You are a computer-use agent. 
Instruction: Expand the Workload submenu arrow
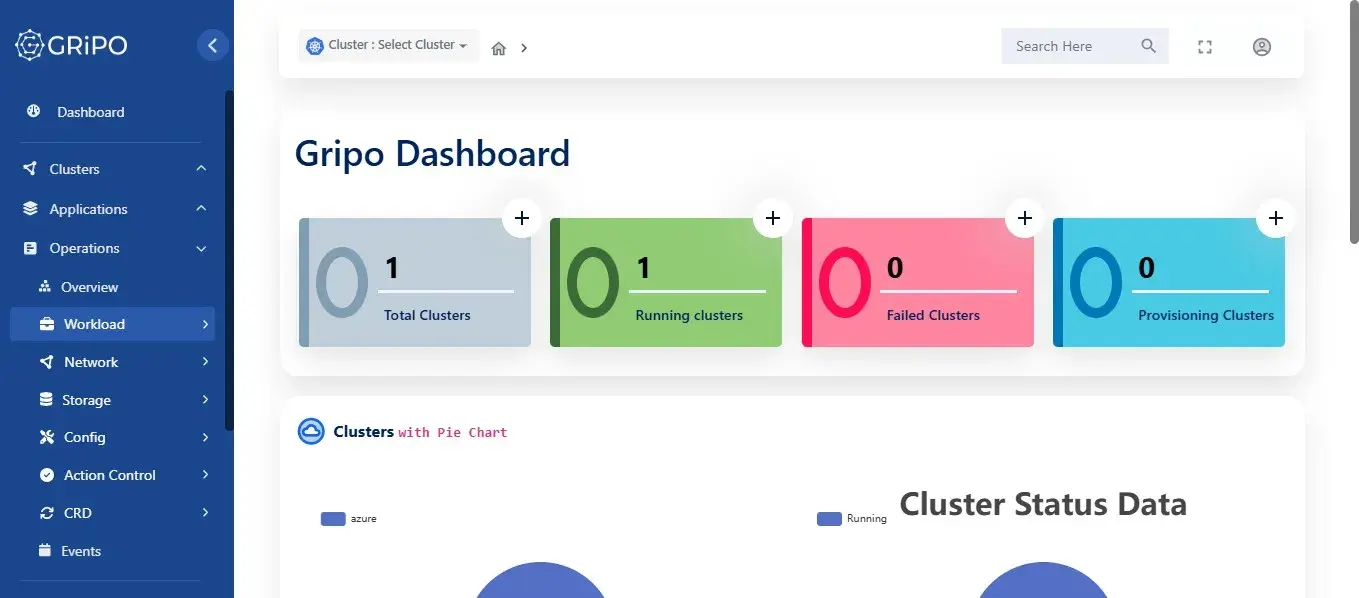coord(205,324)
